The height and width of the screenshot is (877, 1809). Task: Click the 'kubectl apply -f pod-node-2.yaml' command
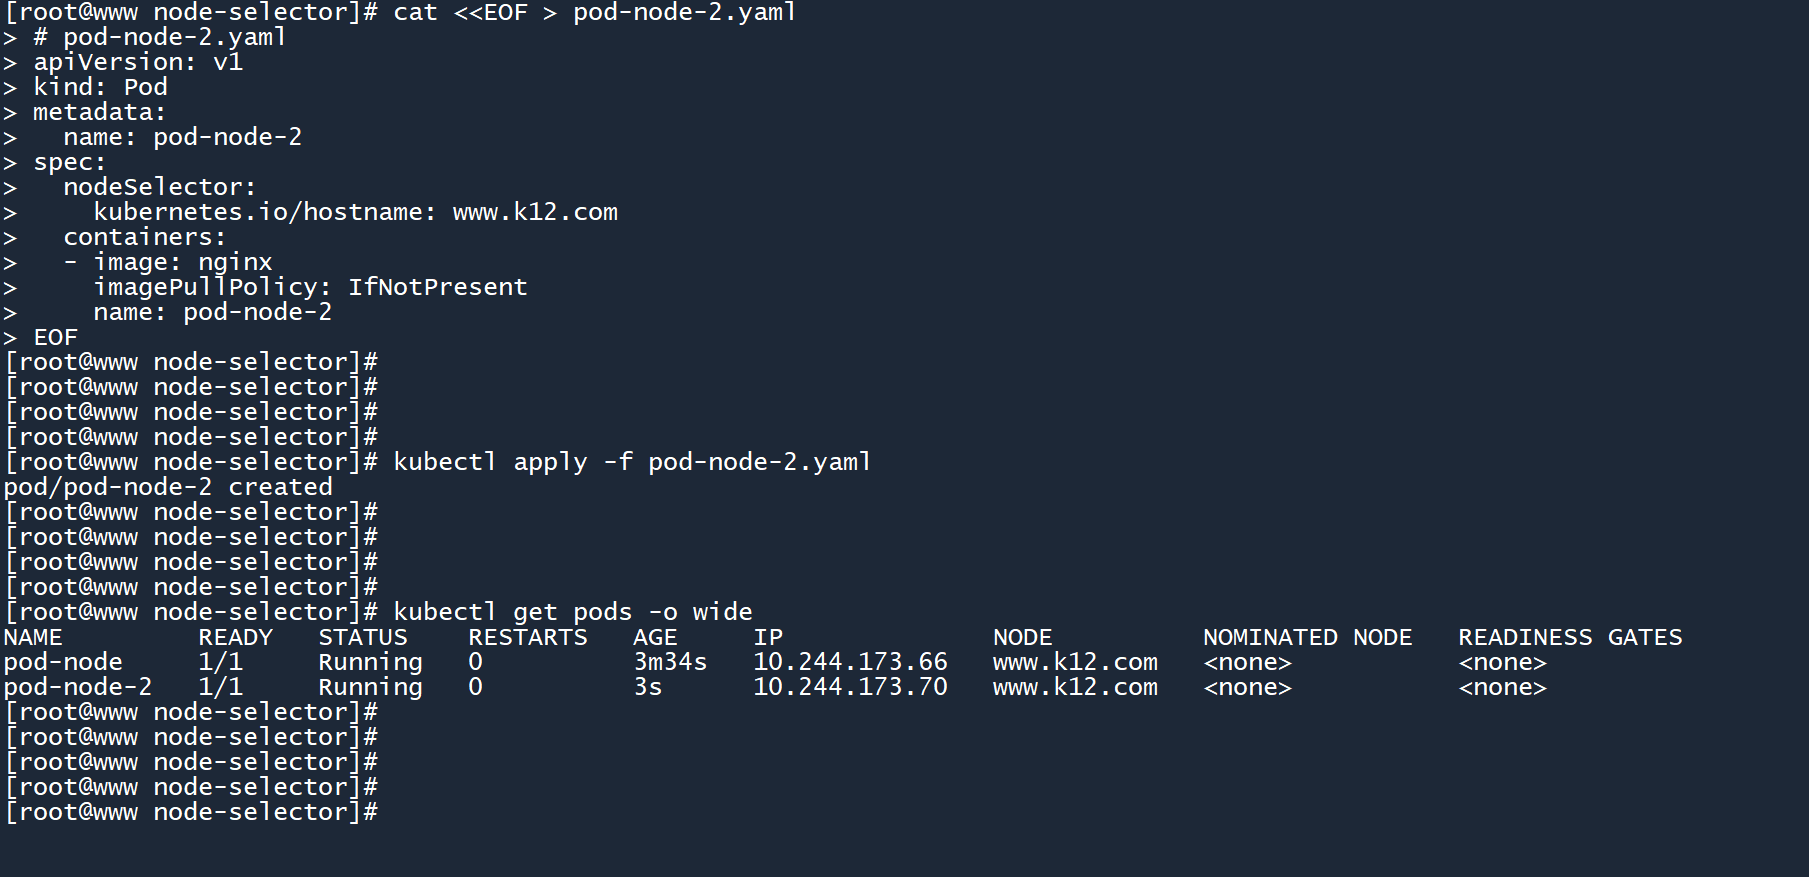point(631,462)
